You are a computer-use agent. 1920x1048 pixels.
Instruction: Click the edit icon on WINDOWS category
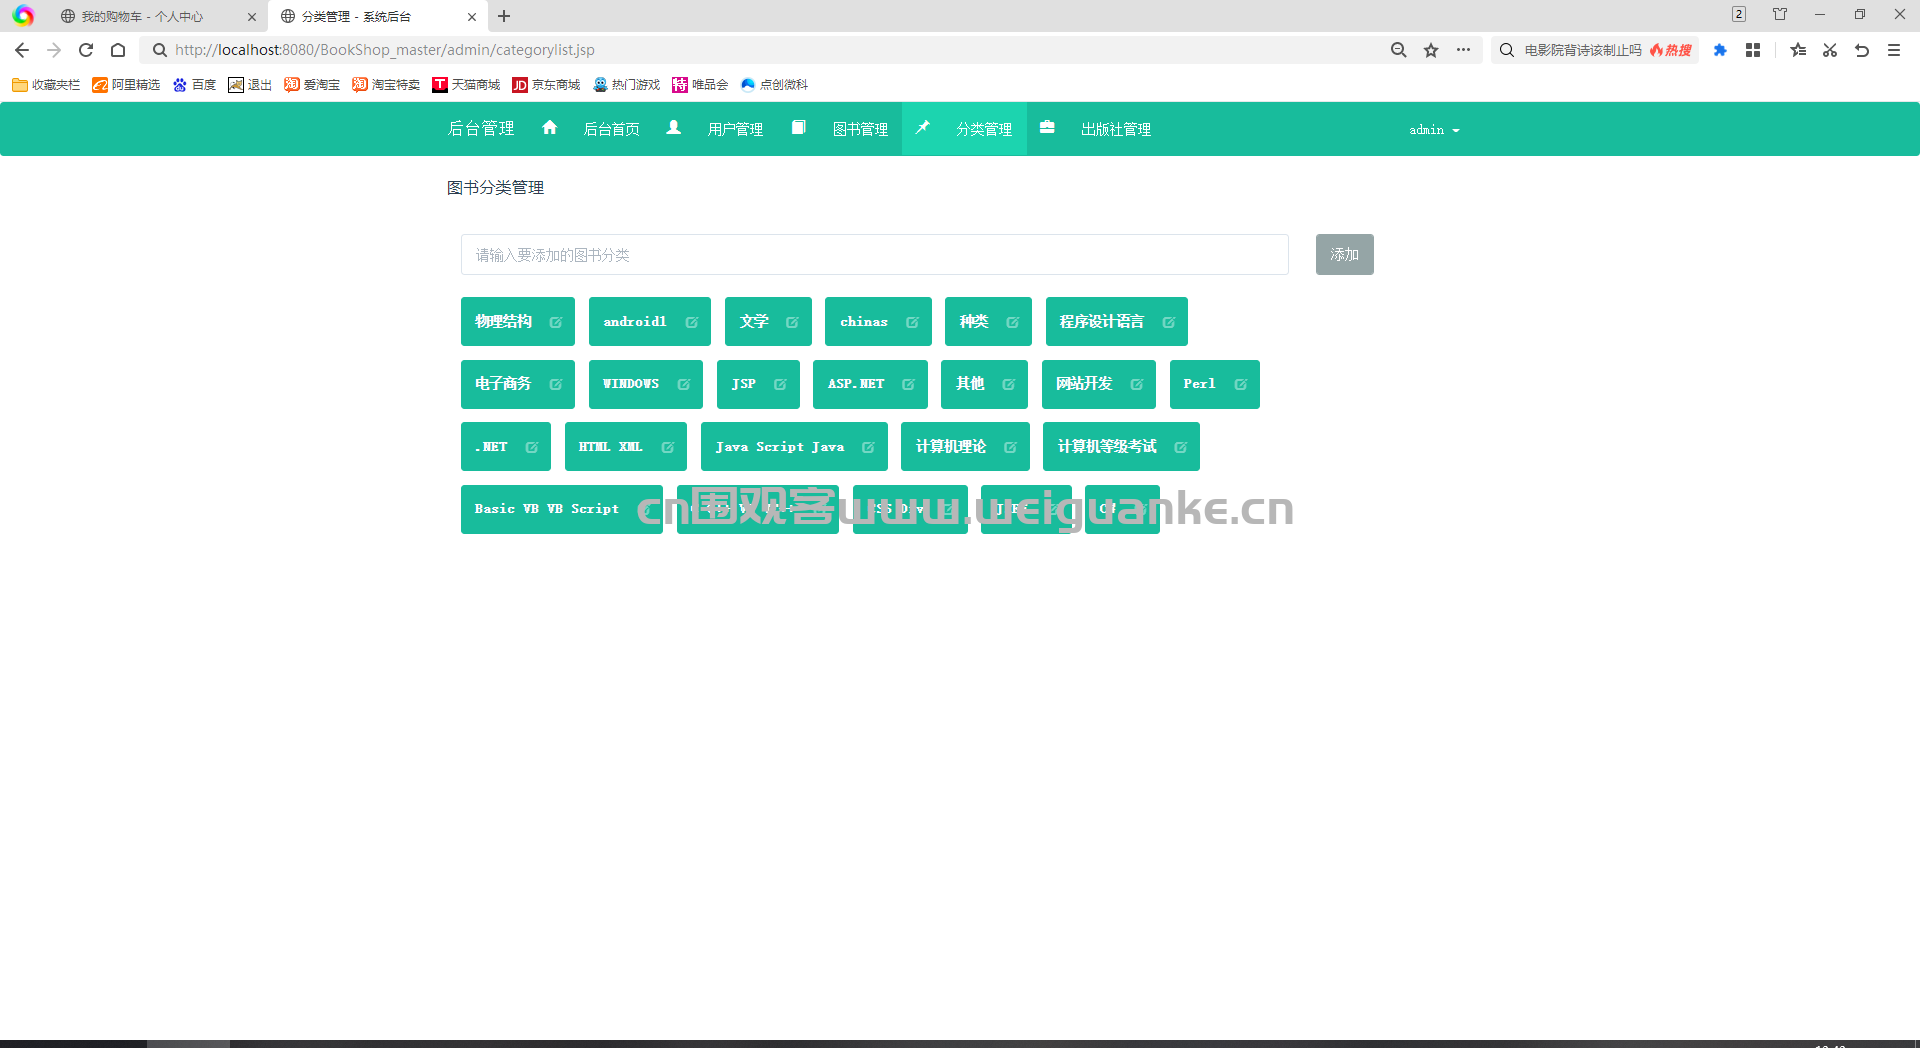(684, 384)
